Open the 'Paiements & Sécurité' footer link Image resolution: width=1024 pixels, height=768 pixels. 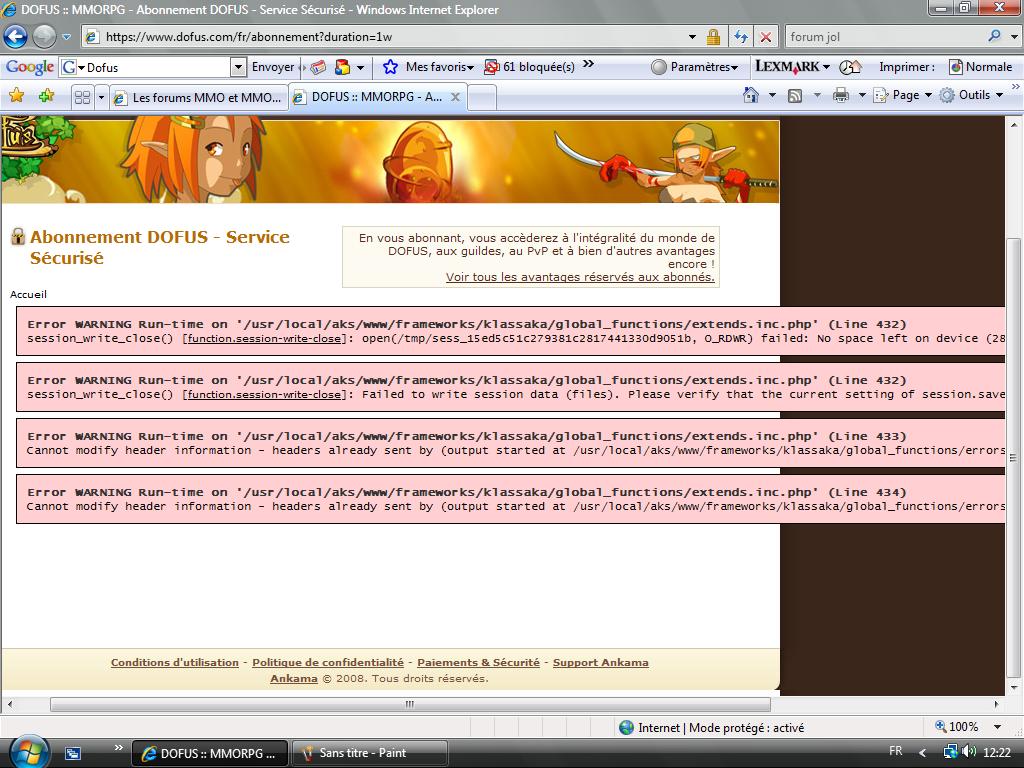point(479,662)
